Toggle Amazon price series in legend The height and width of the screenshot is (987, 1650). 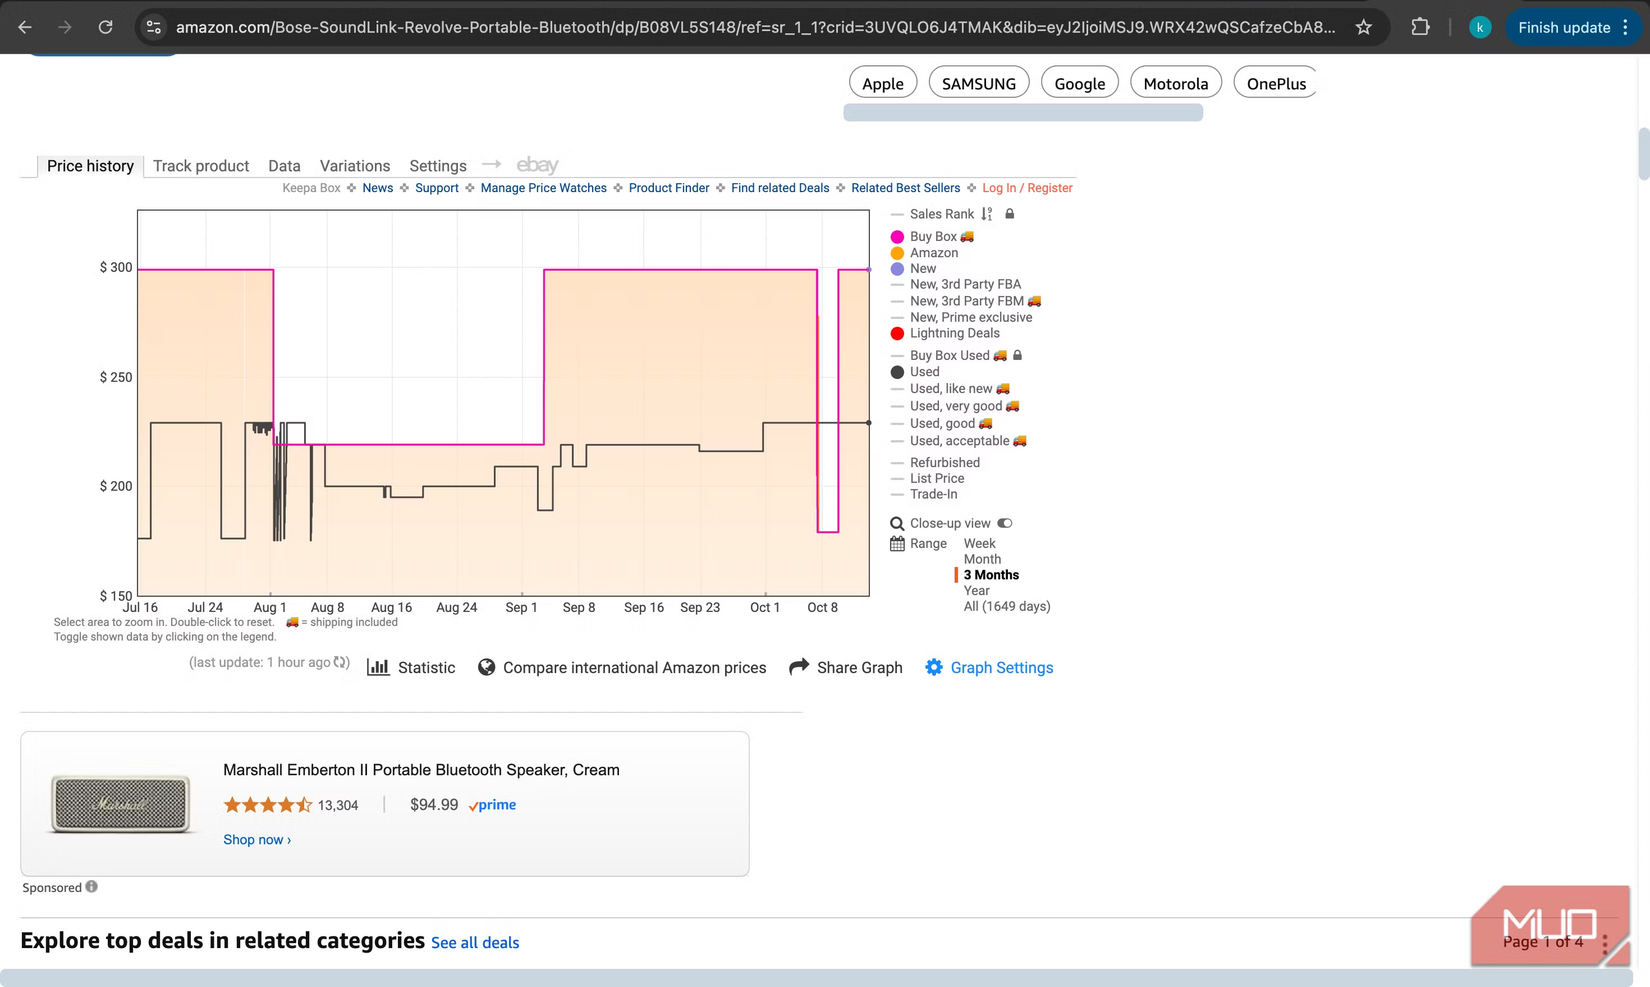924,253
